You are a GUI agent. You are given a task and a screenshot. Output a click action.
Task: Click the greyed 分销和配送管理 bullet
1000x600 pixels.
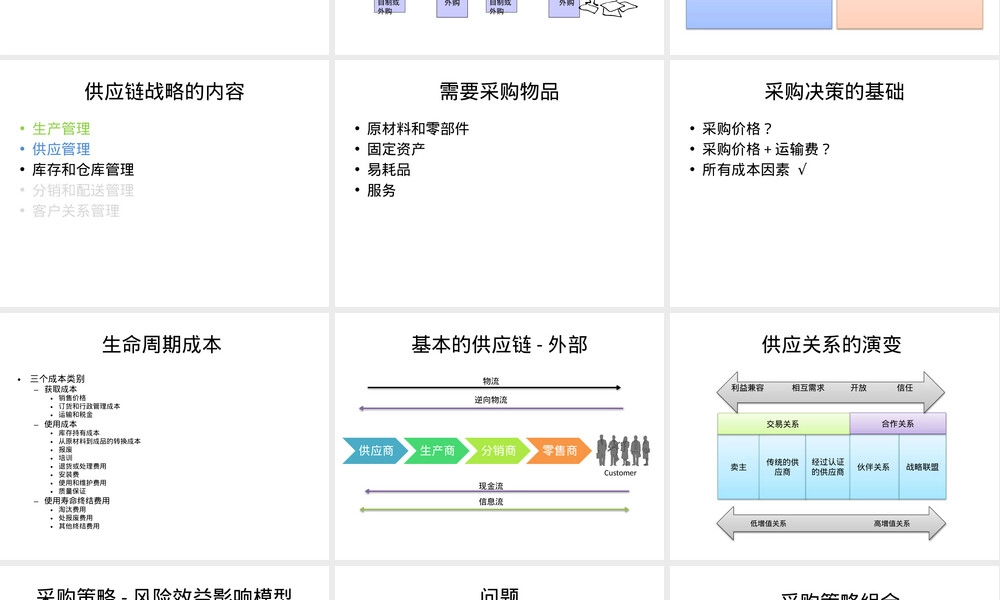83,190
